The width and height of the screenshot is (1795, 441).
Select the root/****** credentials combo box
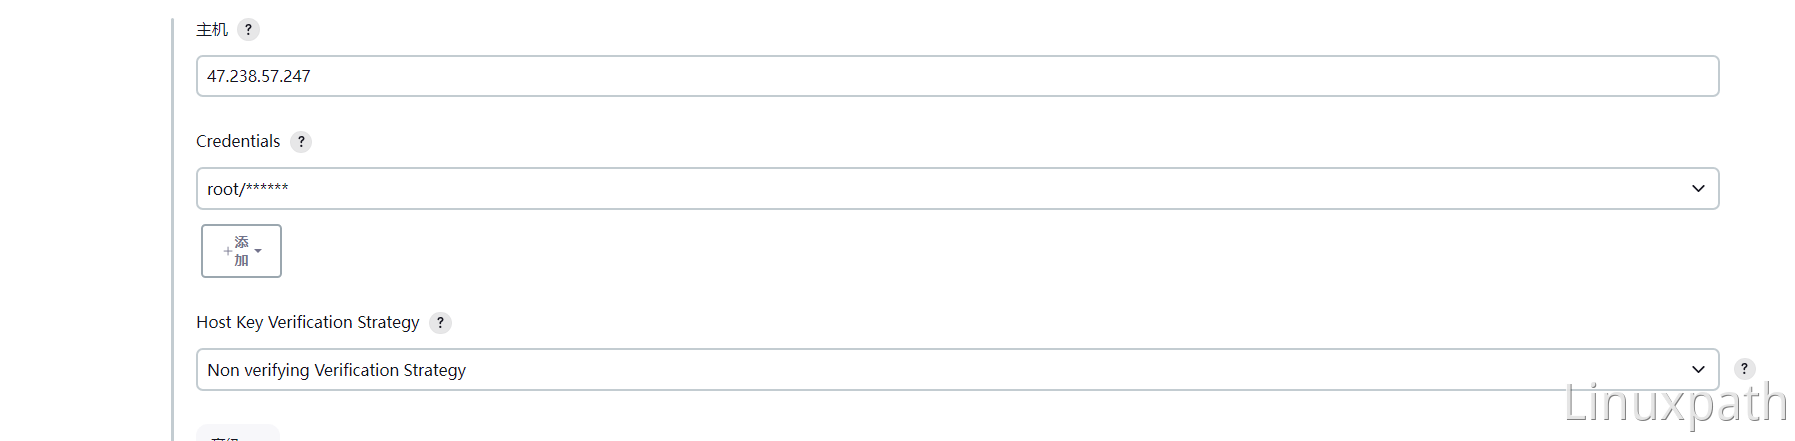click(x=957, y=189)
